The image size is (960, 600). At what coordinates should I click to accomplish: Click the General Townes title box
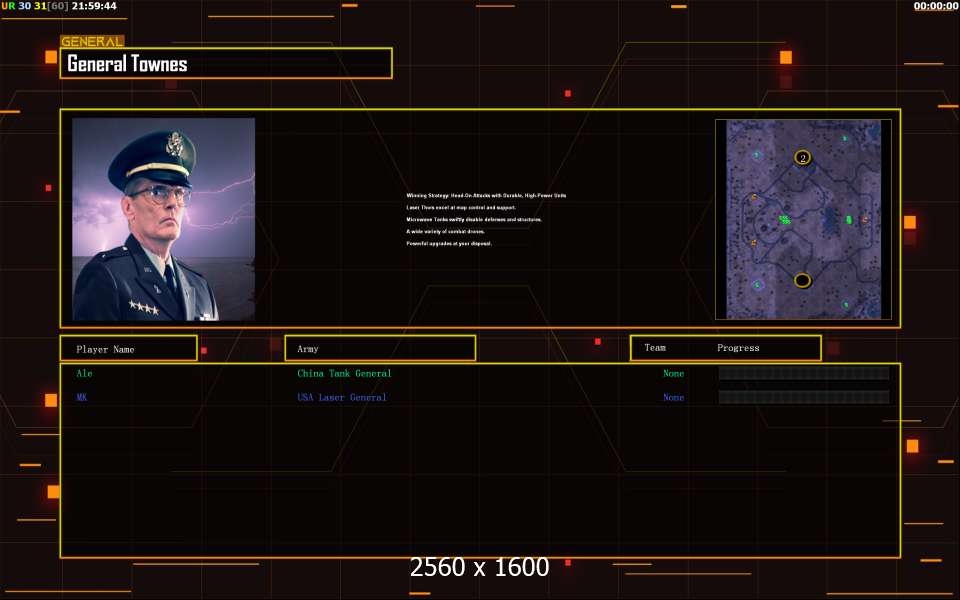[x=226, y=63]
